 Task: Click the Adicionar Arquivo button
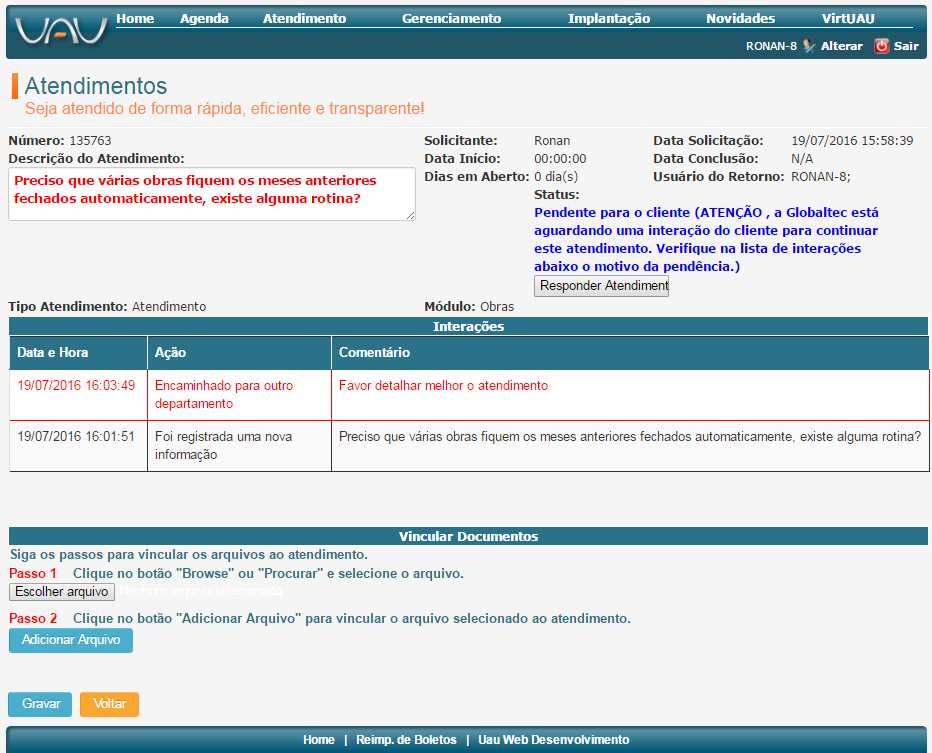pos(71,640)
